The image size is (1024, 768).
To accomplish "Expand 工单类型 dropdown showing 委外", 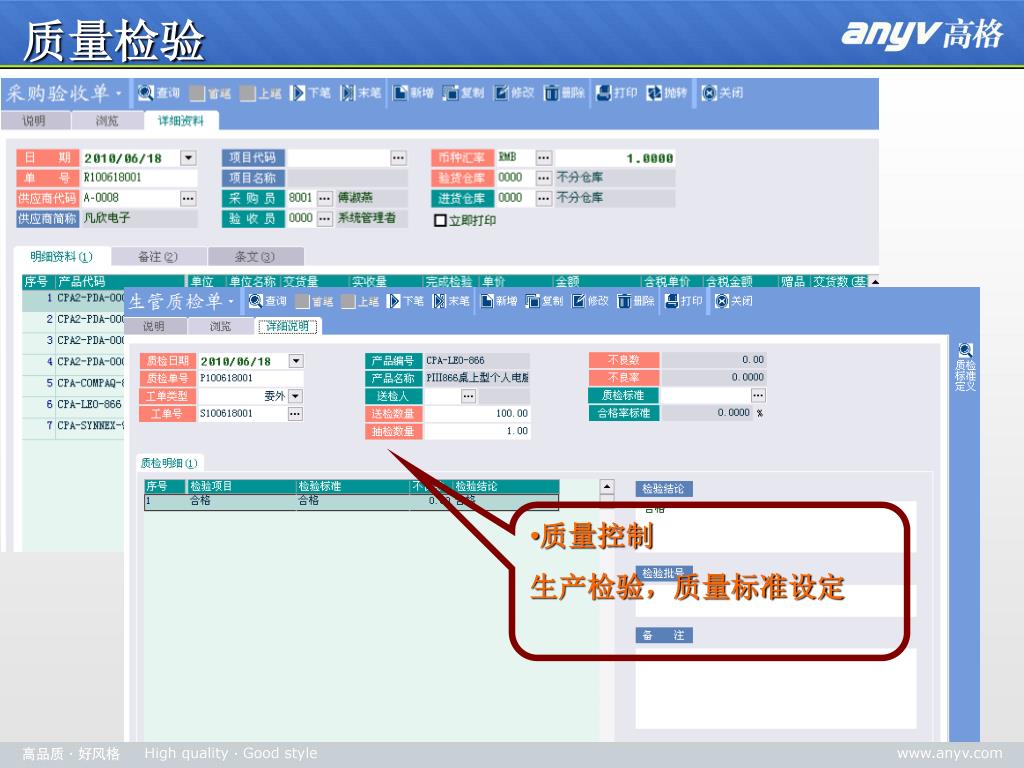I will (295, 396).
